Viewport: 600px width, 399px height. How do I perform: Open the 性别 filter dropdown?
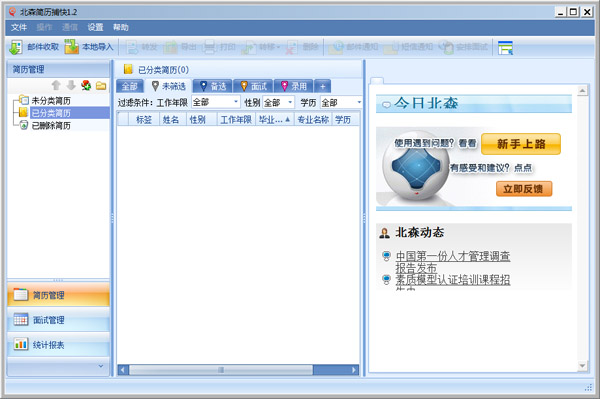click(x=278, y=103)
